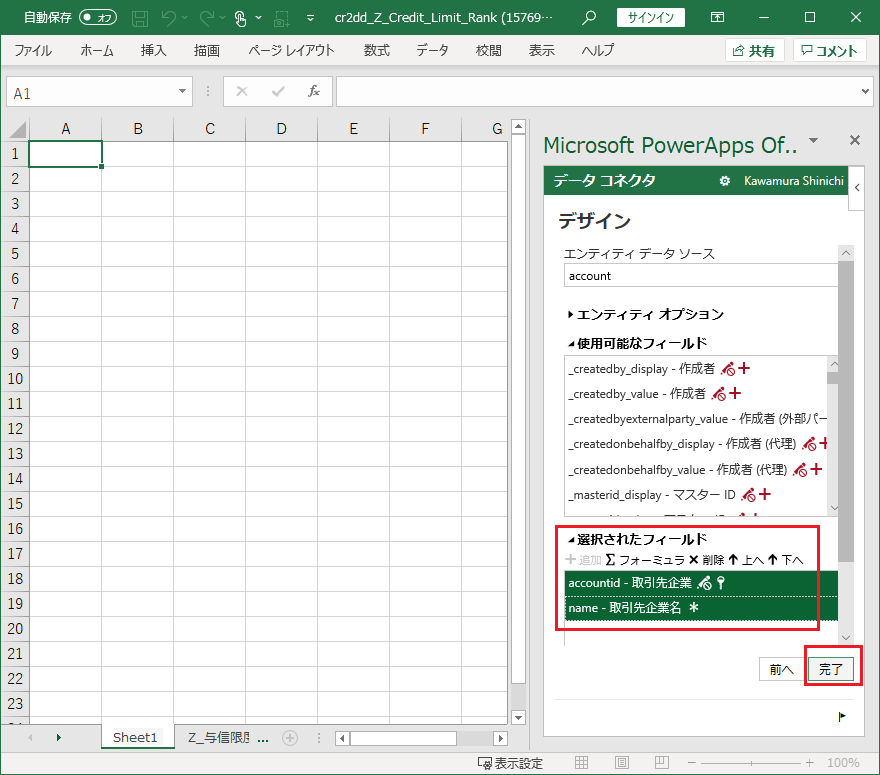Viewport: 880px width, 775px height.
Task: Click the 共有 share button
Action: point(754,51)
